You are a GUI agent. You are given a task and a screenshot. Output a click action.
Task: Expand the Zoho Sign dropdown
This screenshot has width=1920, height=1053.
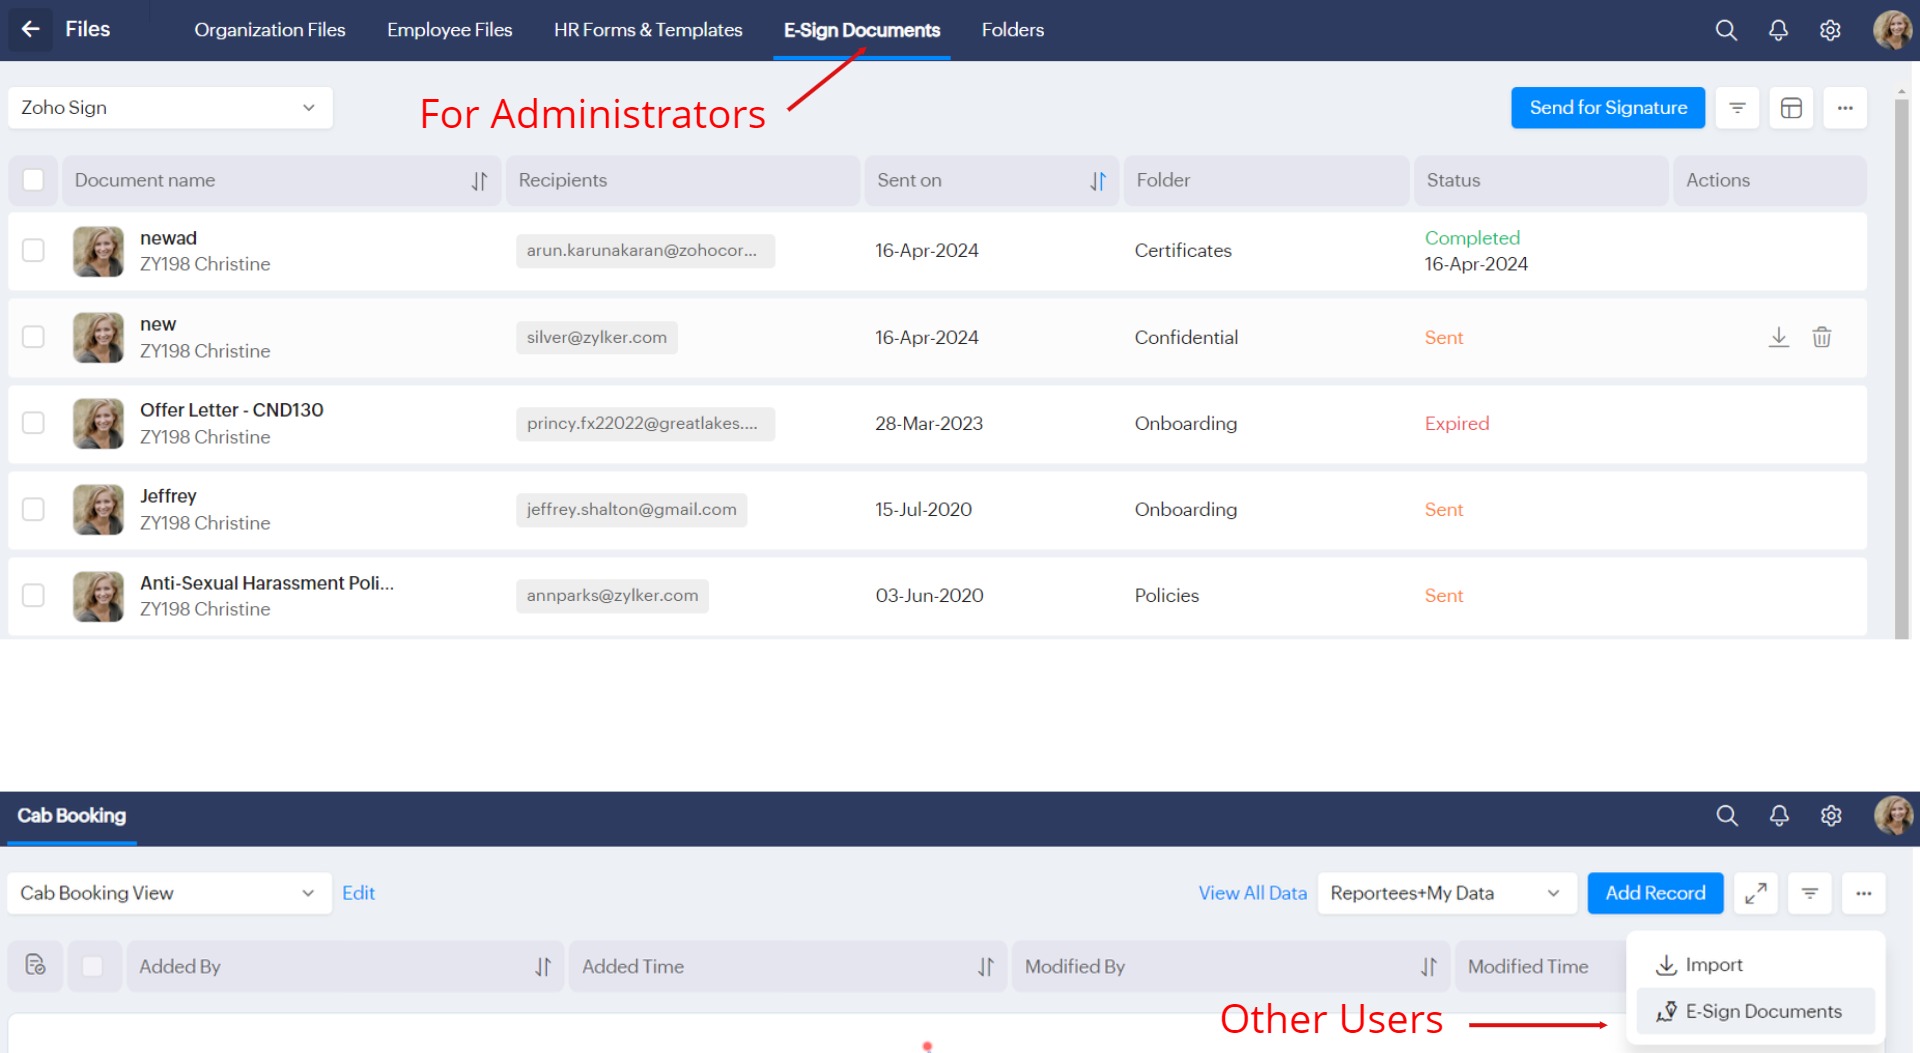(169, 108)
